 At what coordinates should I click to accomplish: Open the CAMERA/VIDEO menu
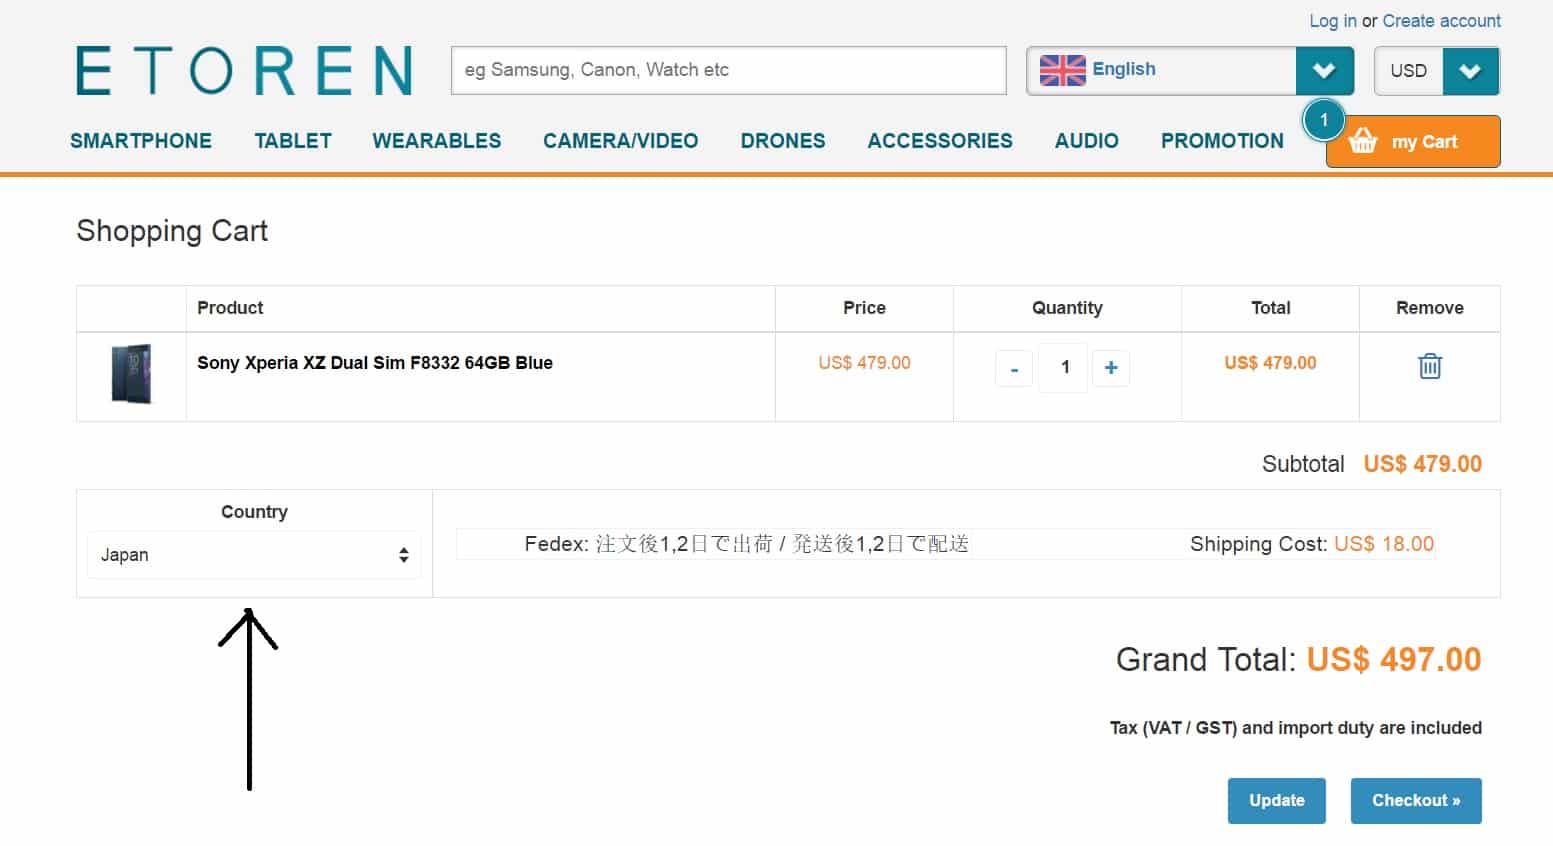pos(621,141)
